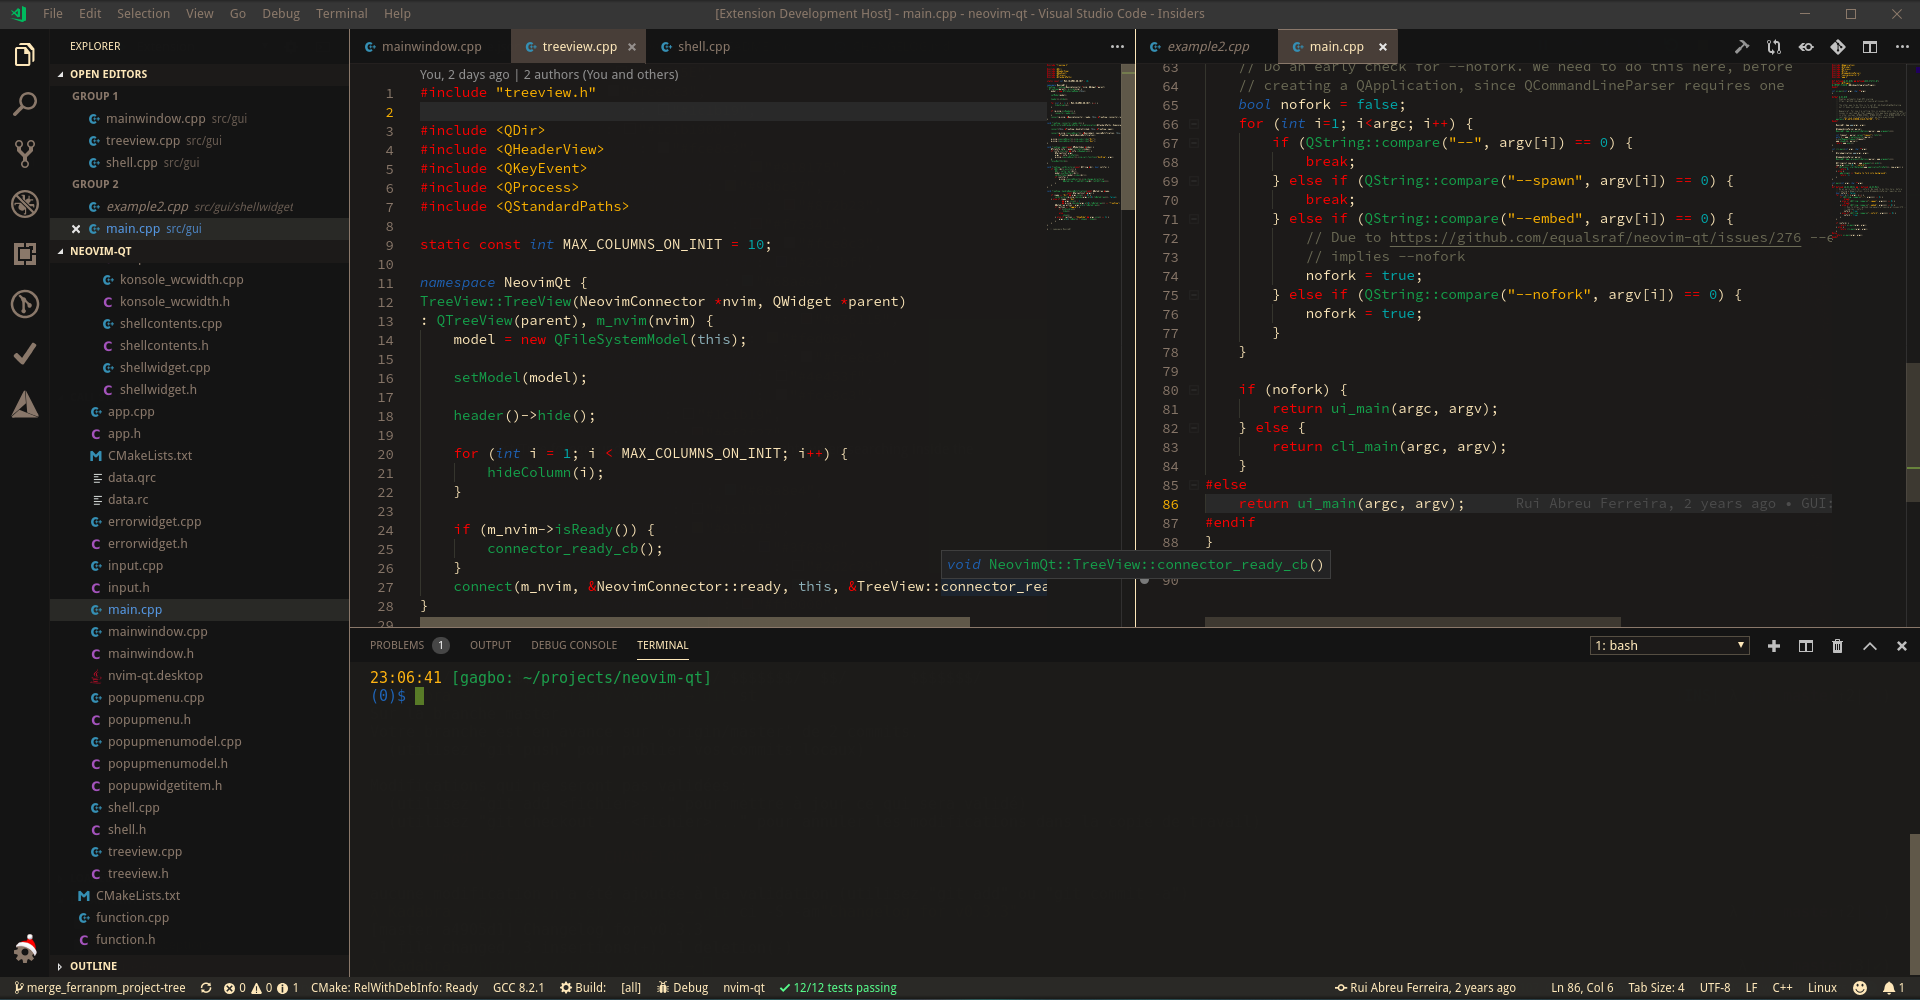Image resolution: width=1920 pixels, height=1000 pixels.
Task: Click the compare changes arrows icon
Action: point(1774,47)
